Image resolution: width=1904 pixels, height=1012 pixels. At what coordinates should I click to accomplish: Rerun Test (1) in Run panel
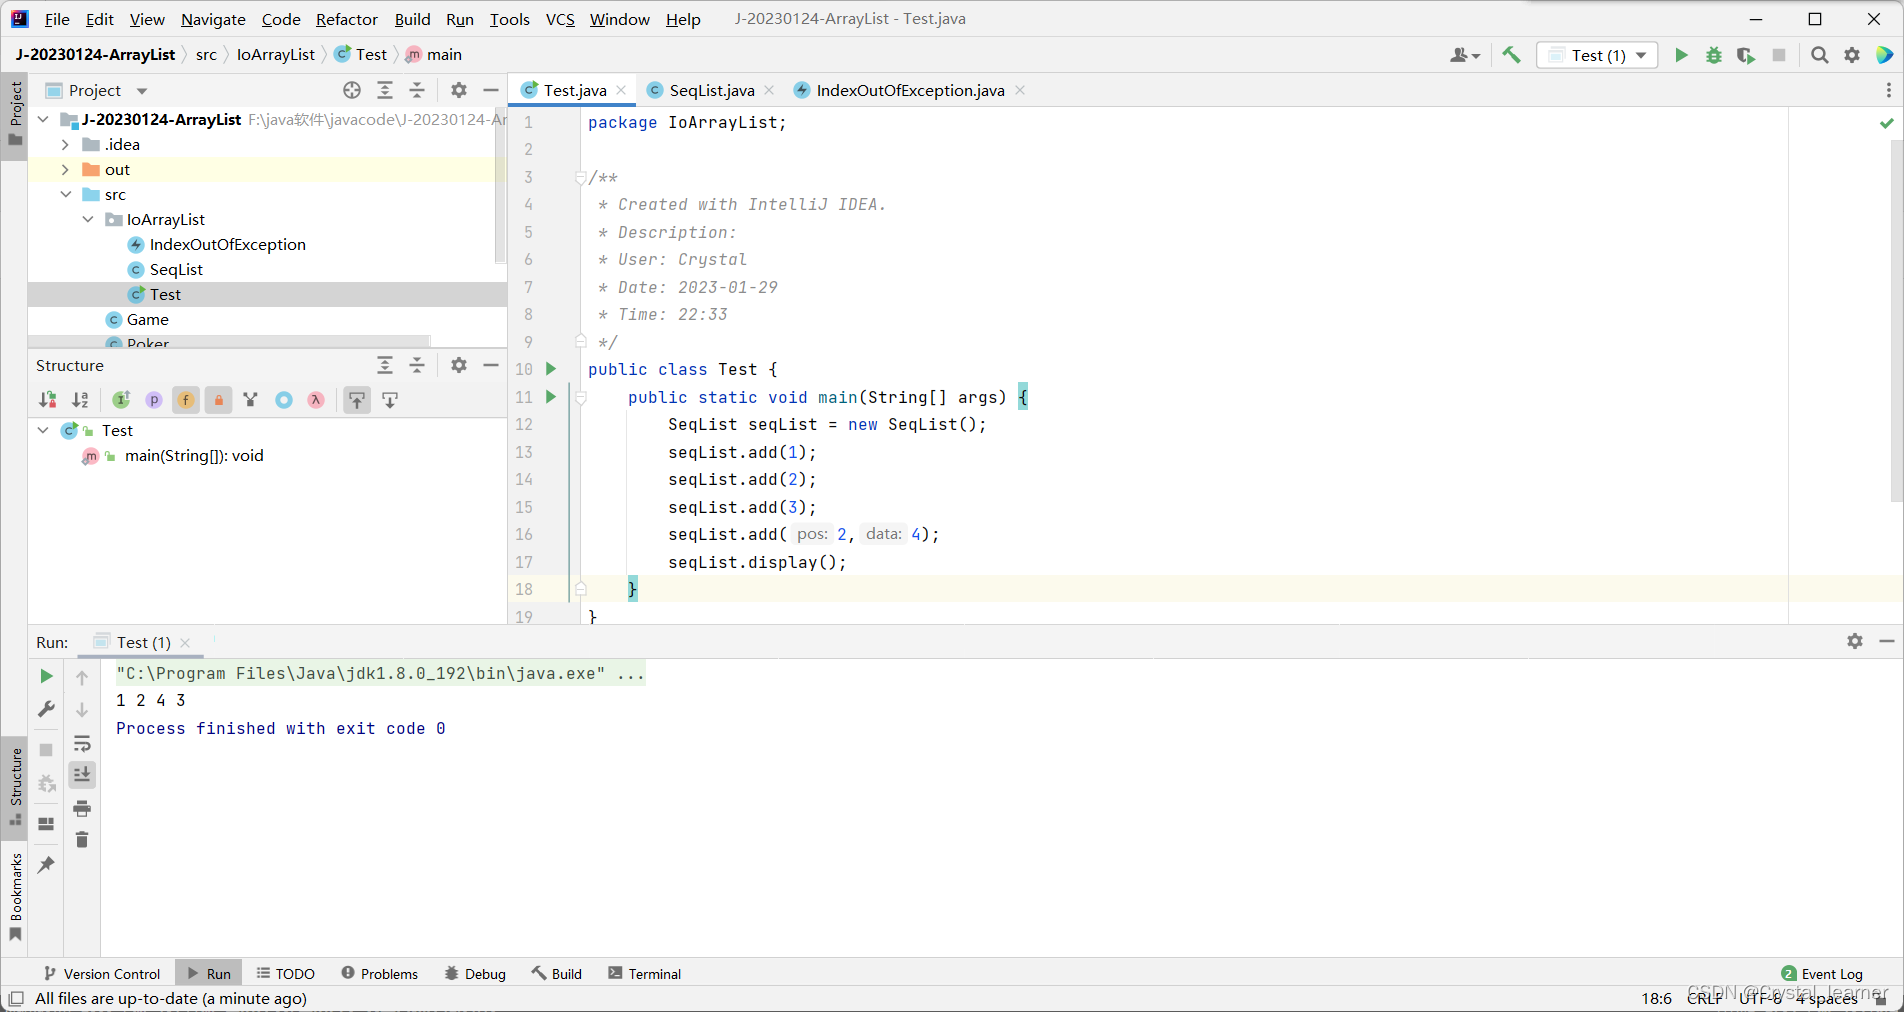coord(46,676)
